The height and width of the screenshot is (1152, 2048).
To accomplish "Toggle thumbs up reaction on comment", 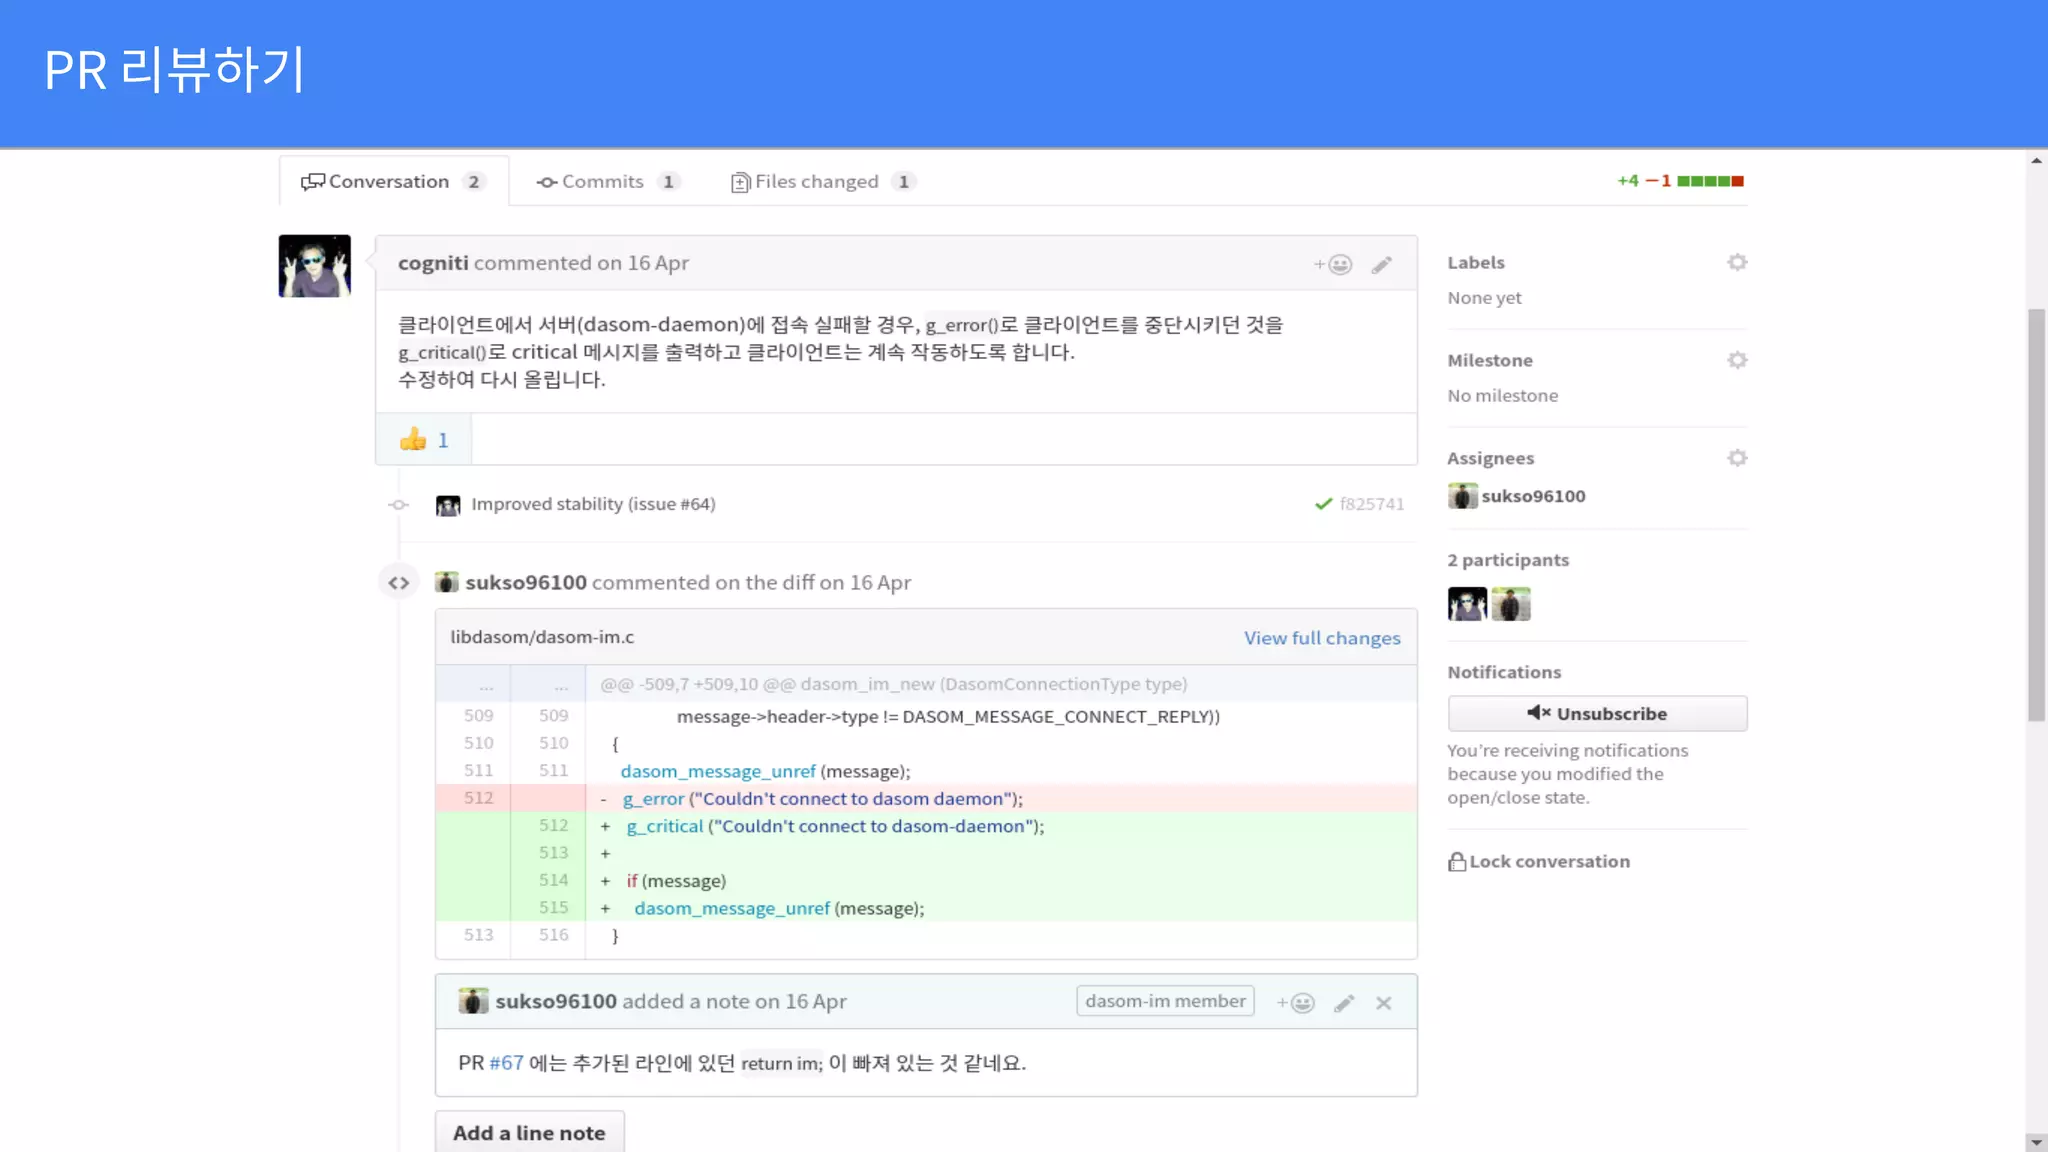I will click(x=424, y=440).
